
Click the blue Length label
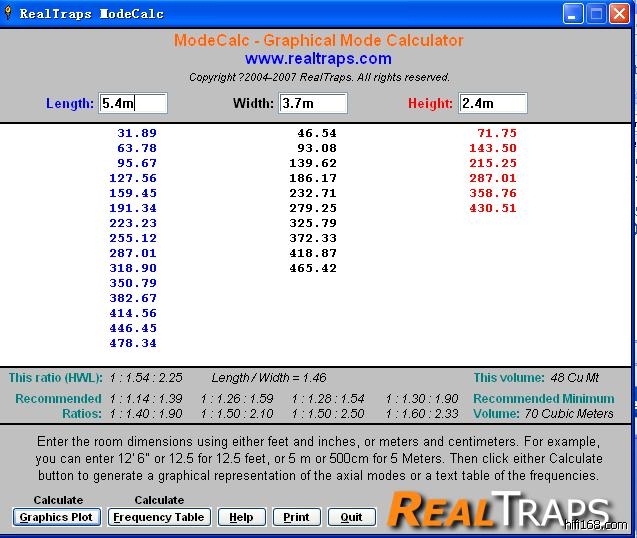(x=70, y=104)
